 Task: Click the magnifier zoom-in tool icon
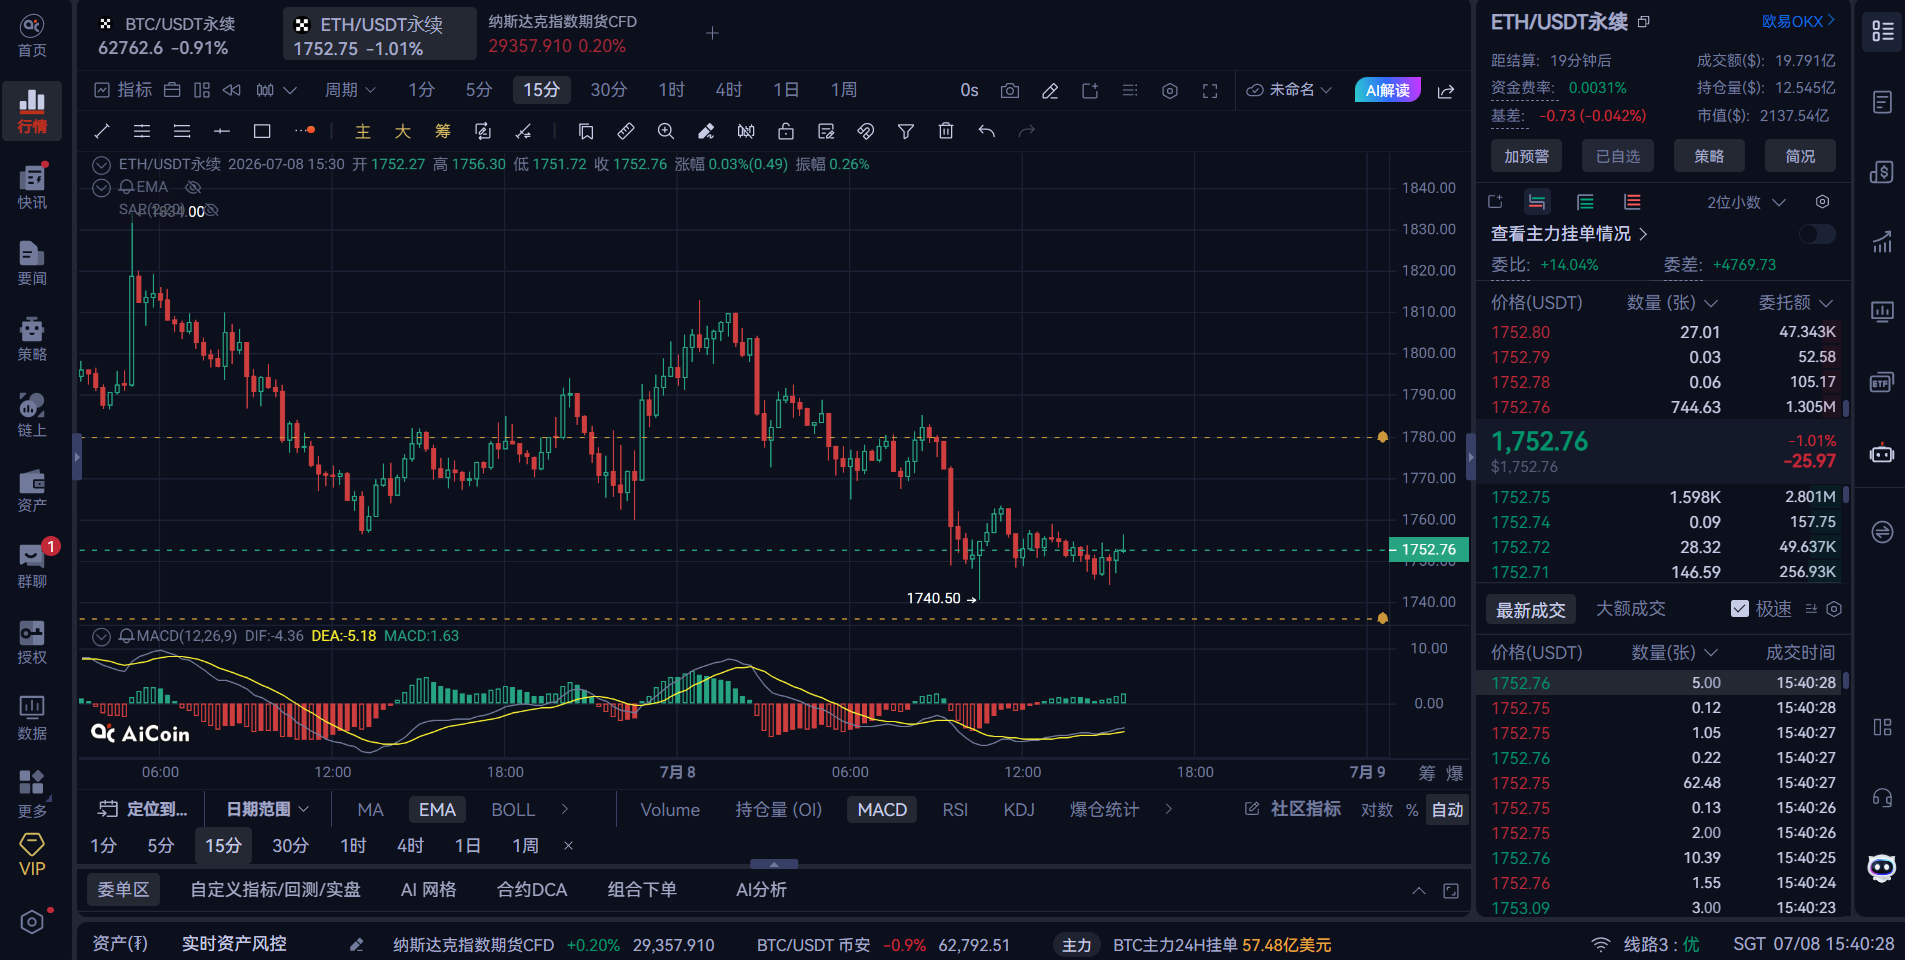(x=666, y=131)
